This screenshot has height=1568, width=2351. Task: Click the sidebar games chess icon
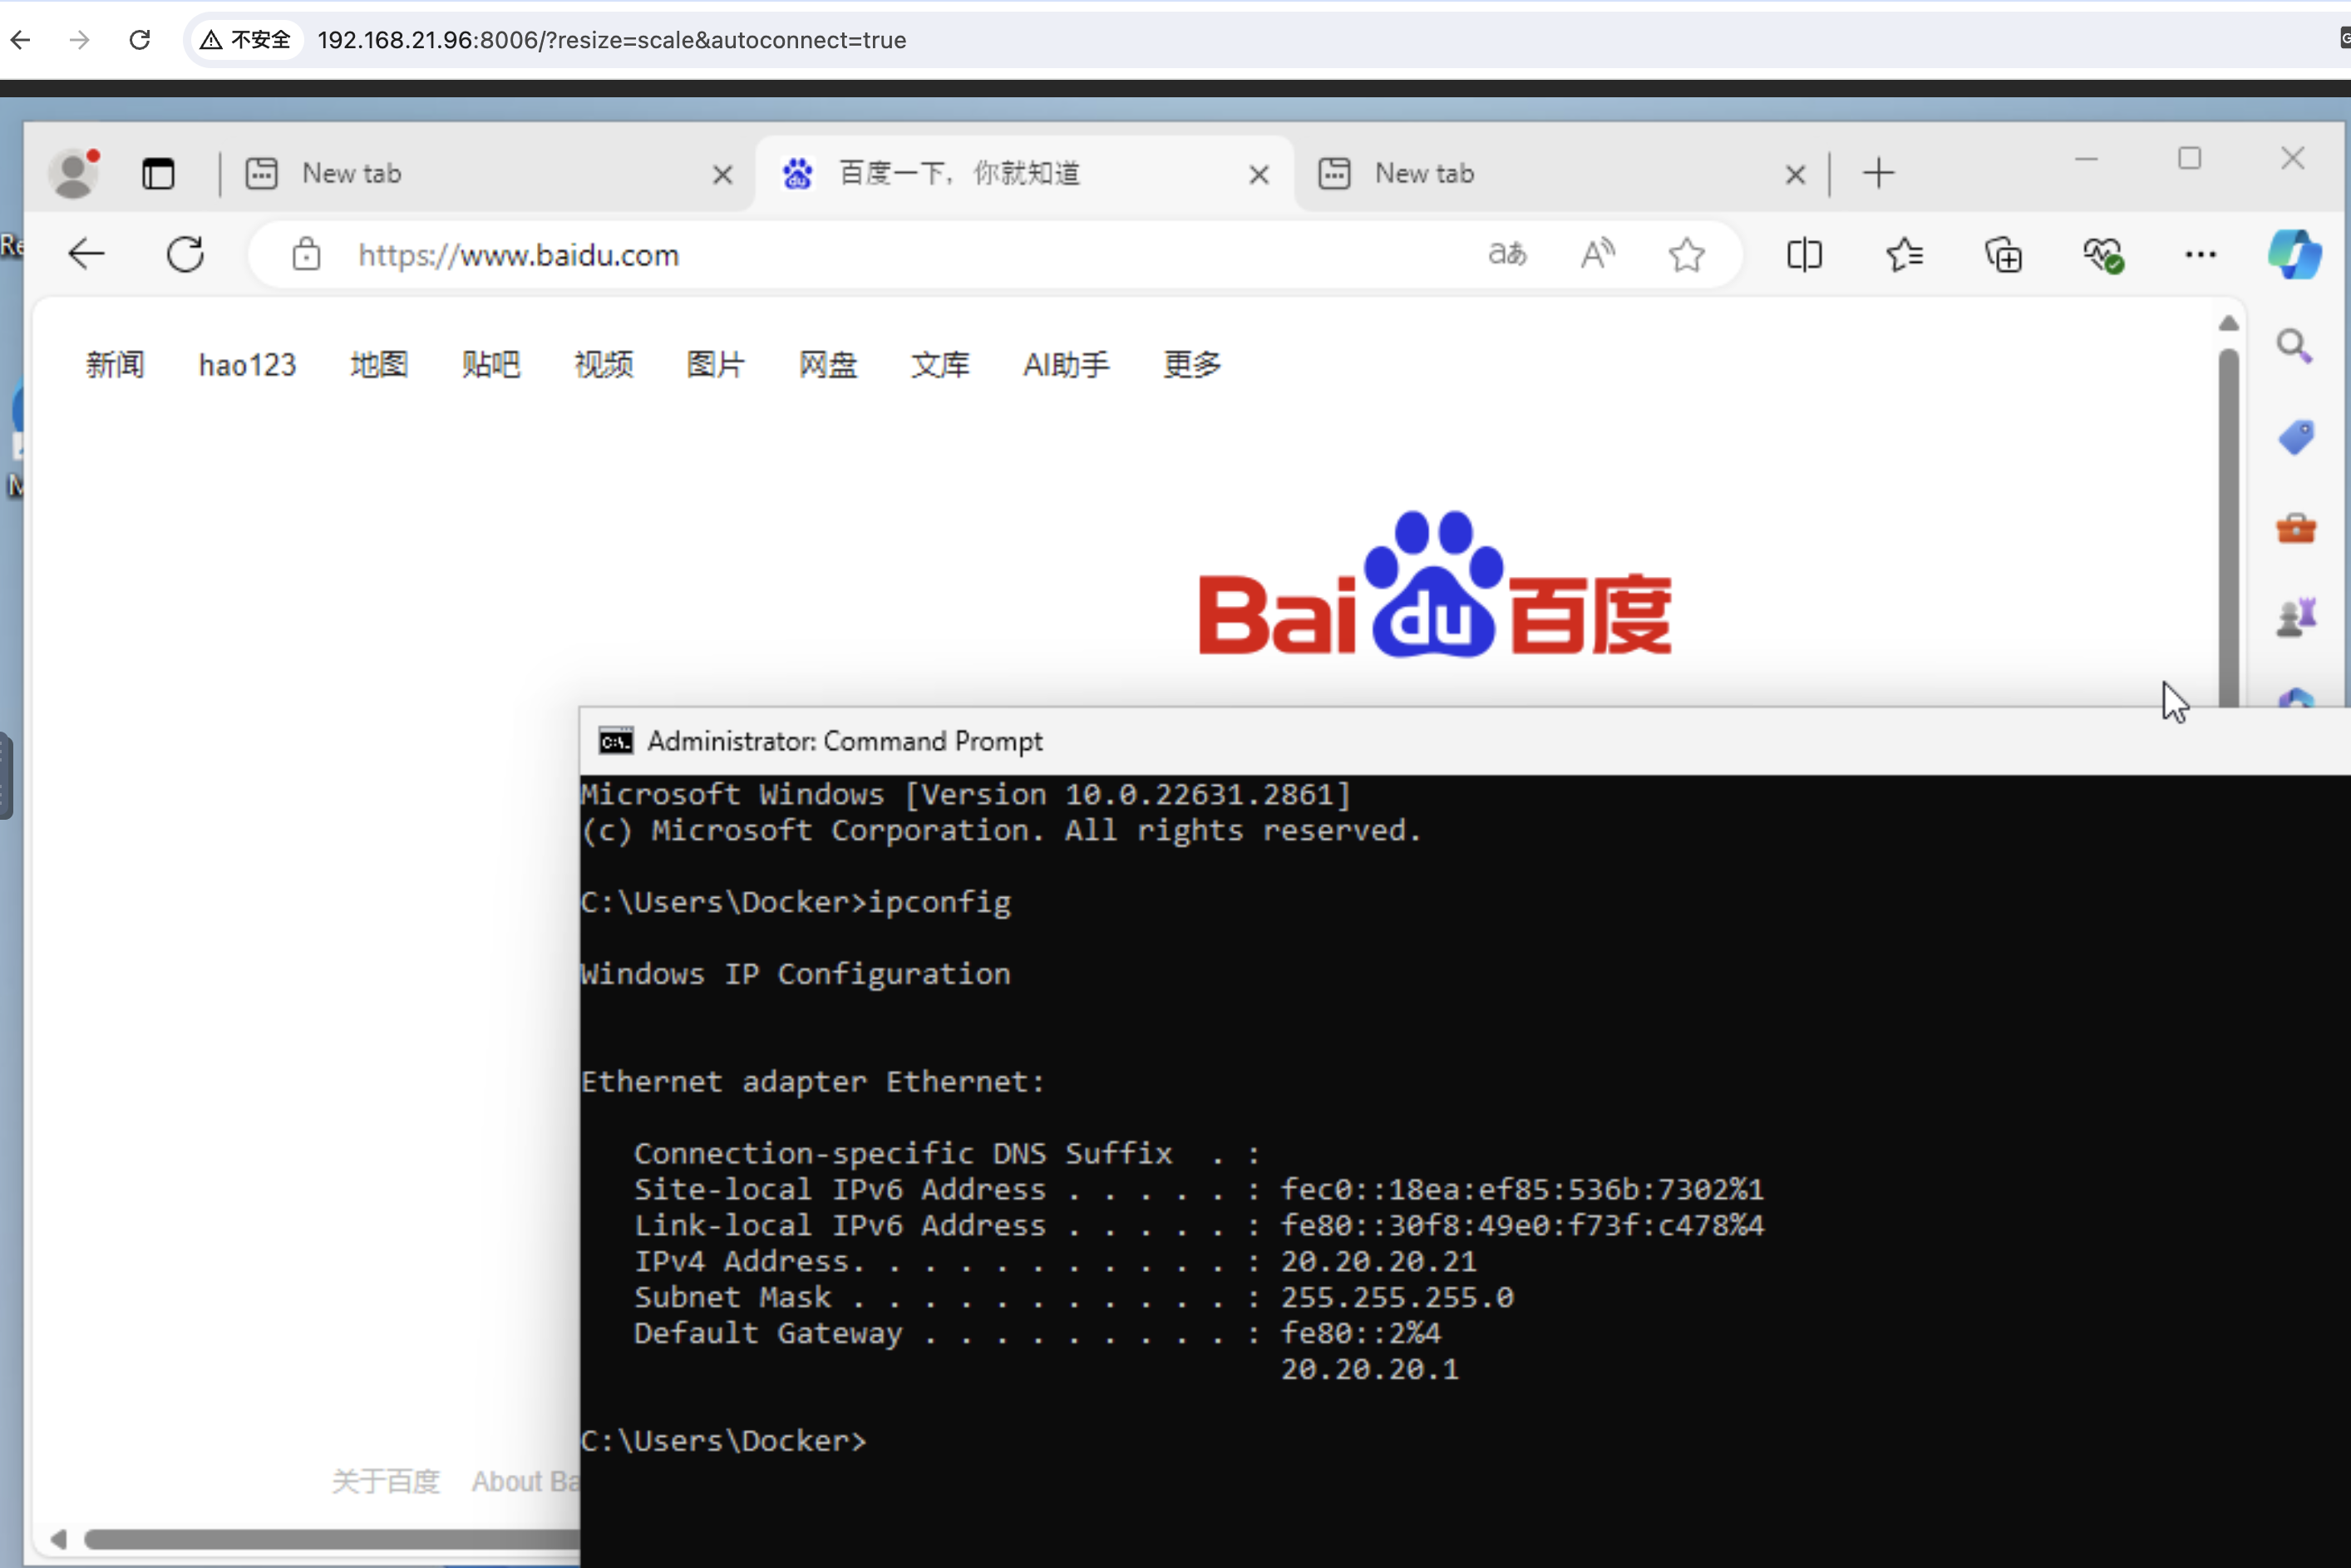[x=2296, y=617]
